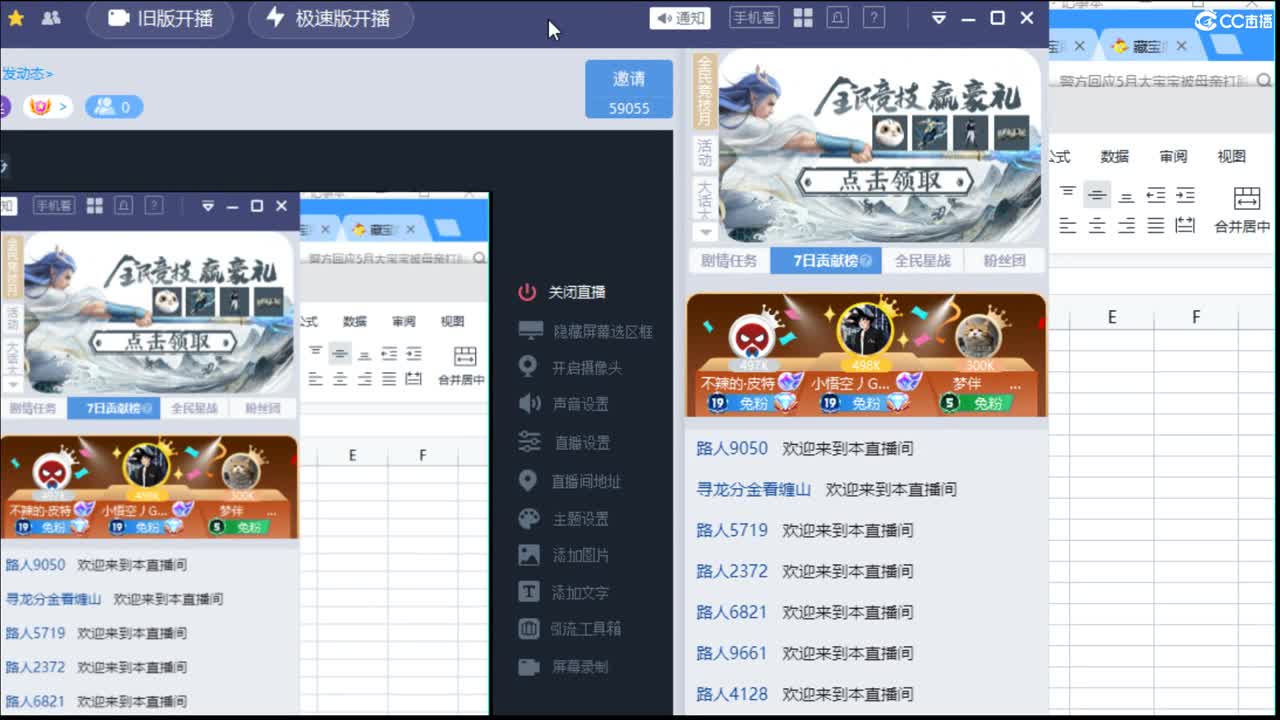This screenshot has width=1280, height=720.
Task: Click help icon on 7日贡献榜 tab
Action: tap(866, 261)
